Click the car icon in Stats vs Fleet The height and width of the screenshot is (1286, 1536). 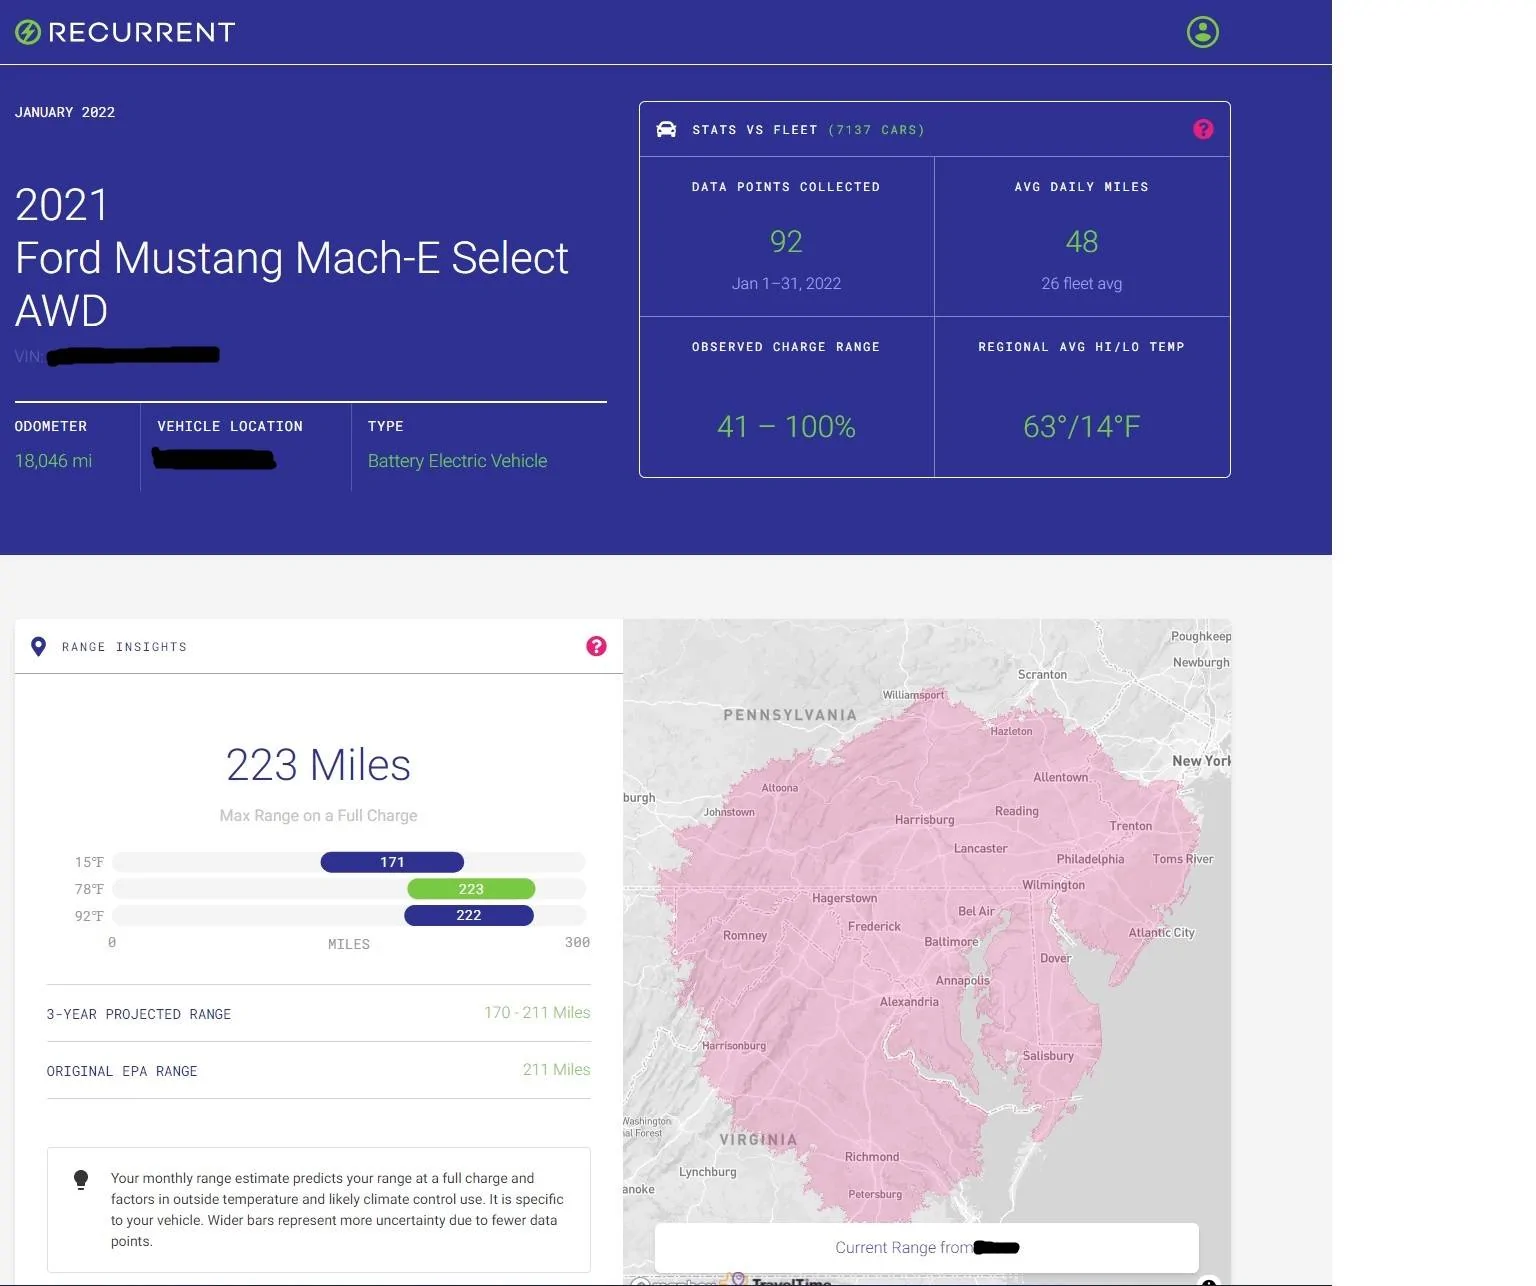(666, 129)
